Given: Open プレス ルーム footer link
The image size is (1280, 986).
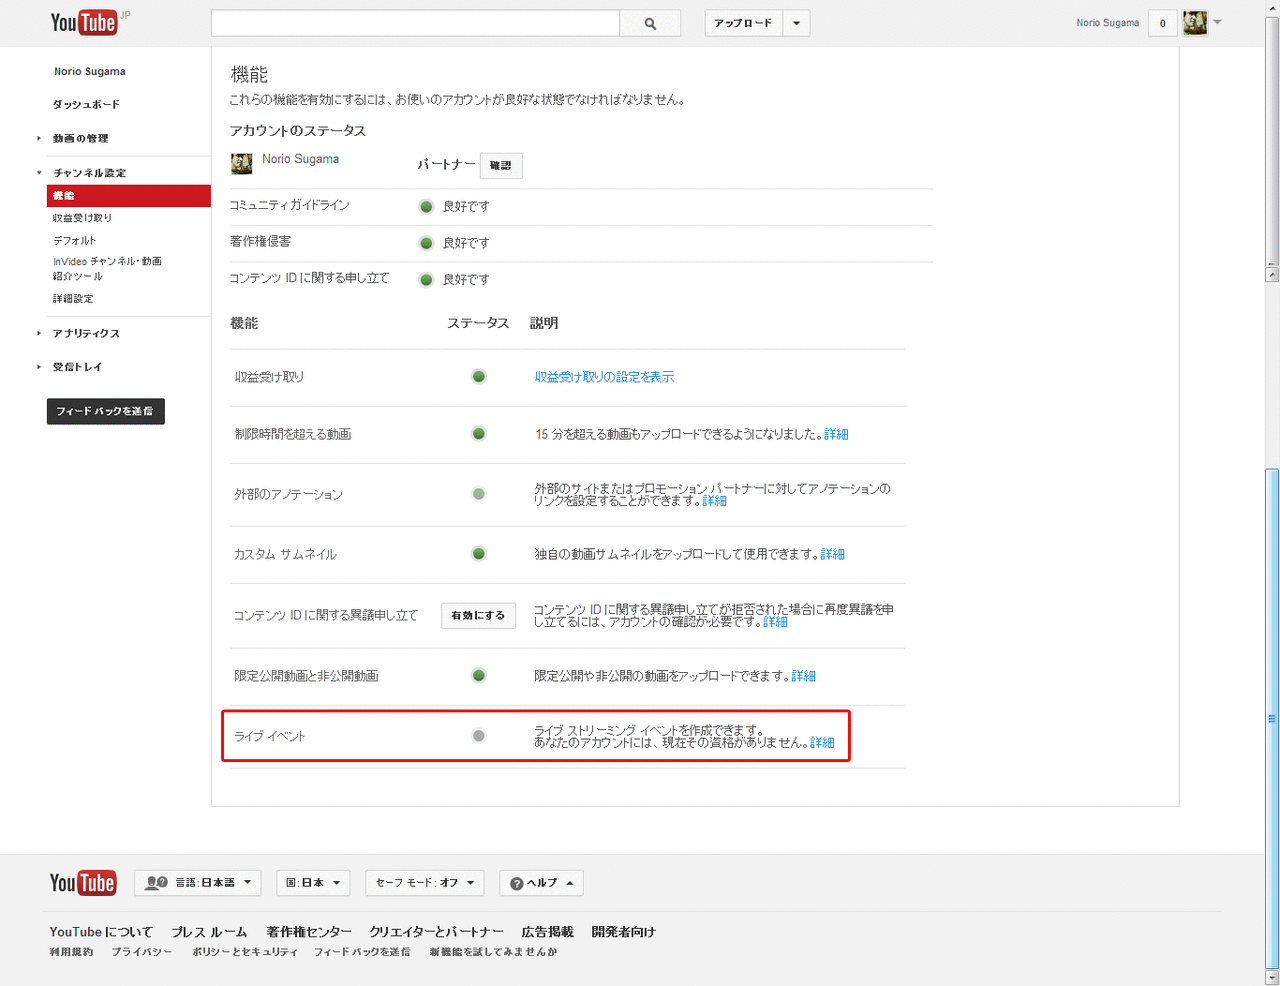Looking at the screenshot, I should (209, 932).
